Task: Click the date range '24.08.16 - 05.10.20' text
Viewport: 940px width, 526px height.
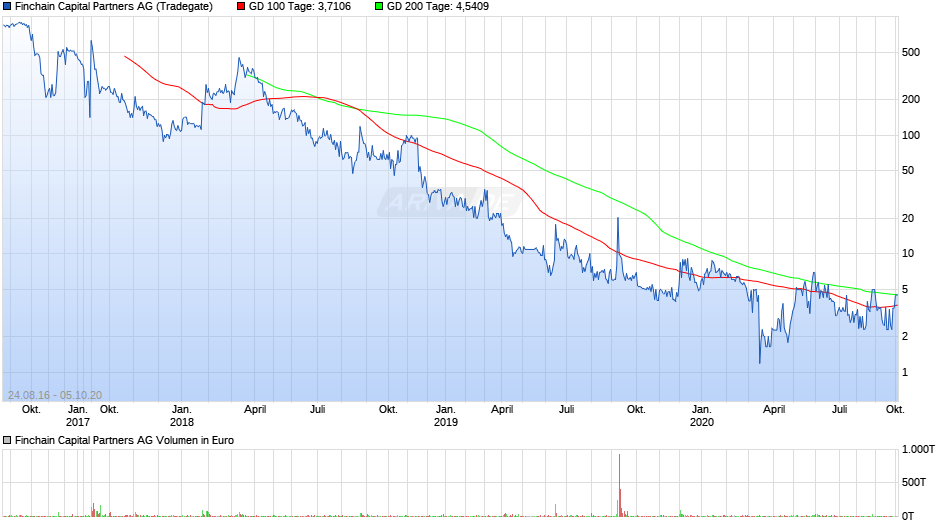Action: point(55,395)
